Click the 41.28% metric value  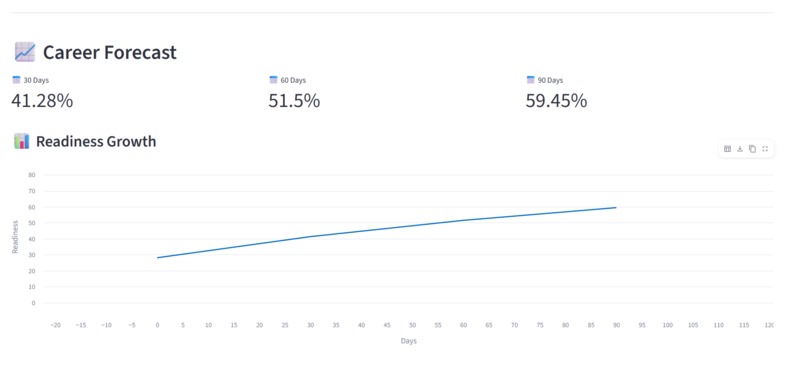click(x=42, y=101)
